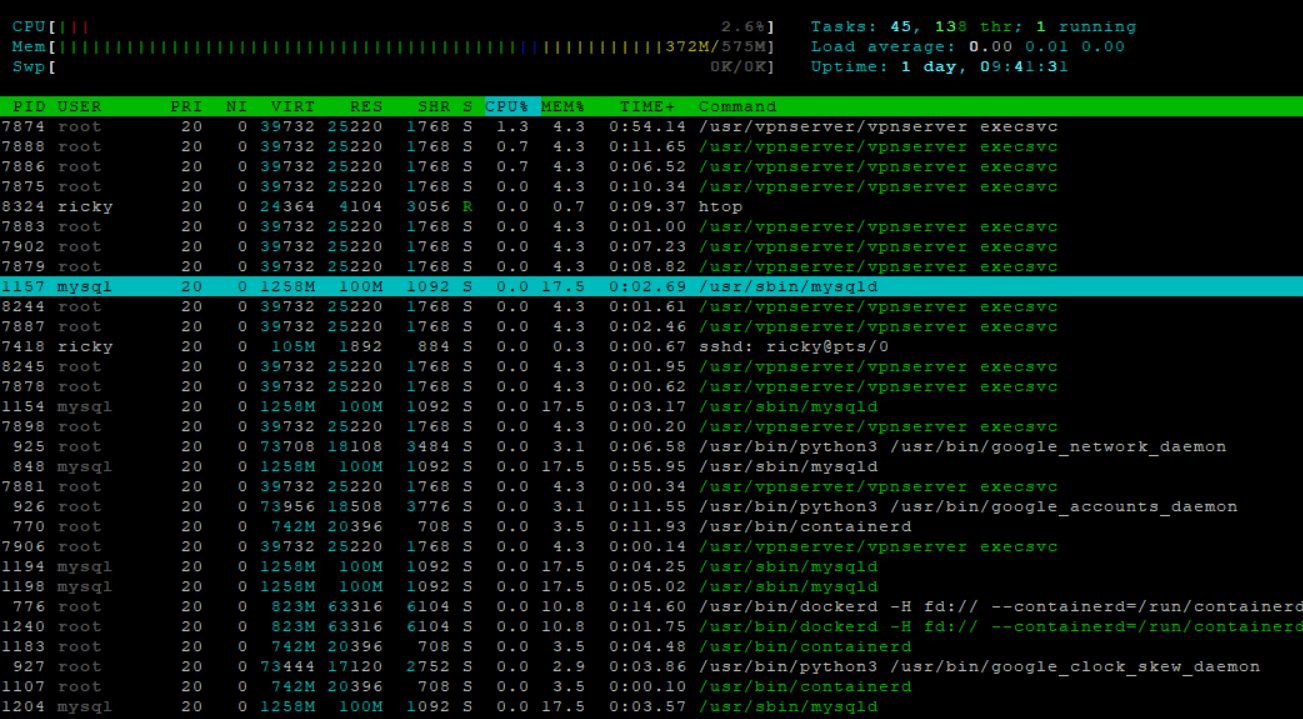This screenshot has width=1303, height=719.
Task: Select the google_network_daemon python3 process
Action: click(x=651, y=446)
